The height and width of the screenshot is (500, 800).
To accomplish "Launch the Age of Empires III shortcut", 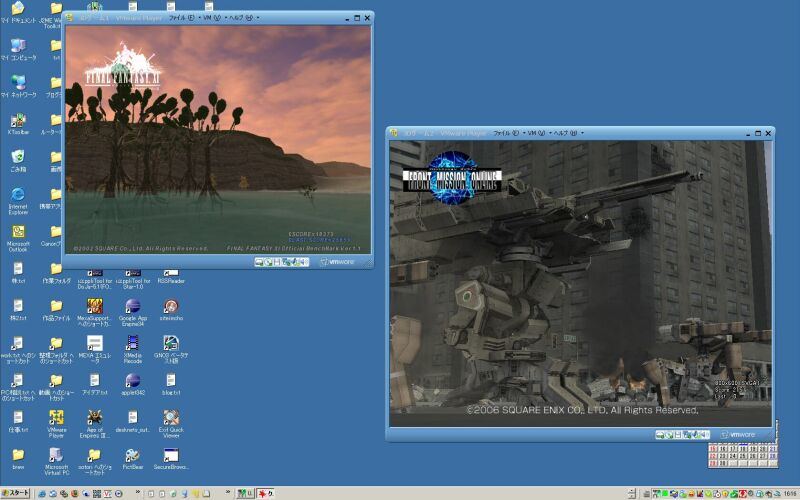I will tap(94, 424).
